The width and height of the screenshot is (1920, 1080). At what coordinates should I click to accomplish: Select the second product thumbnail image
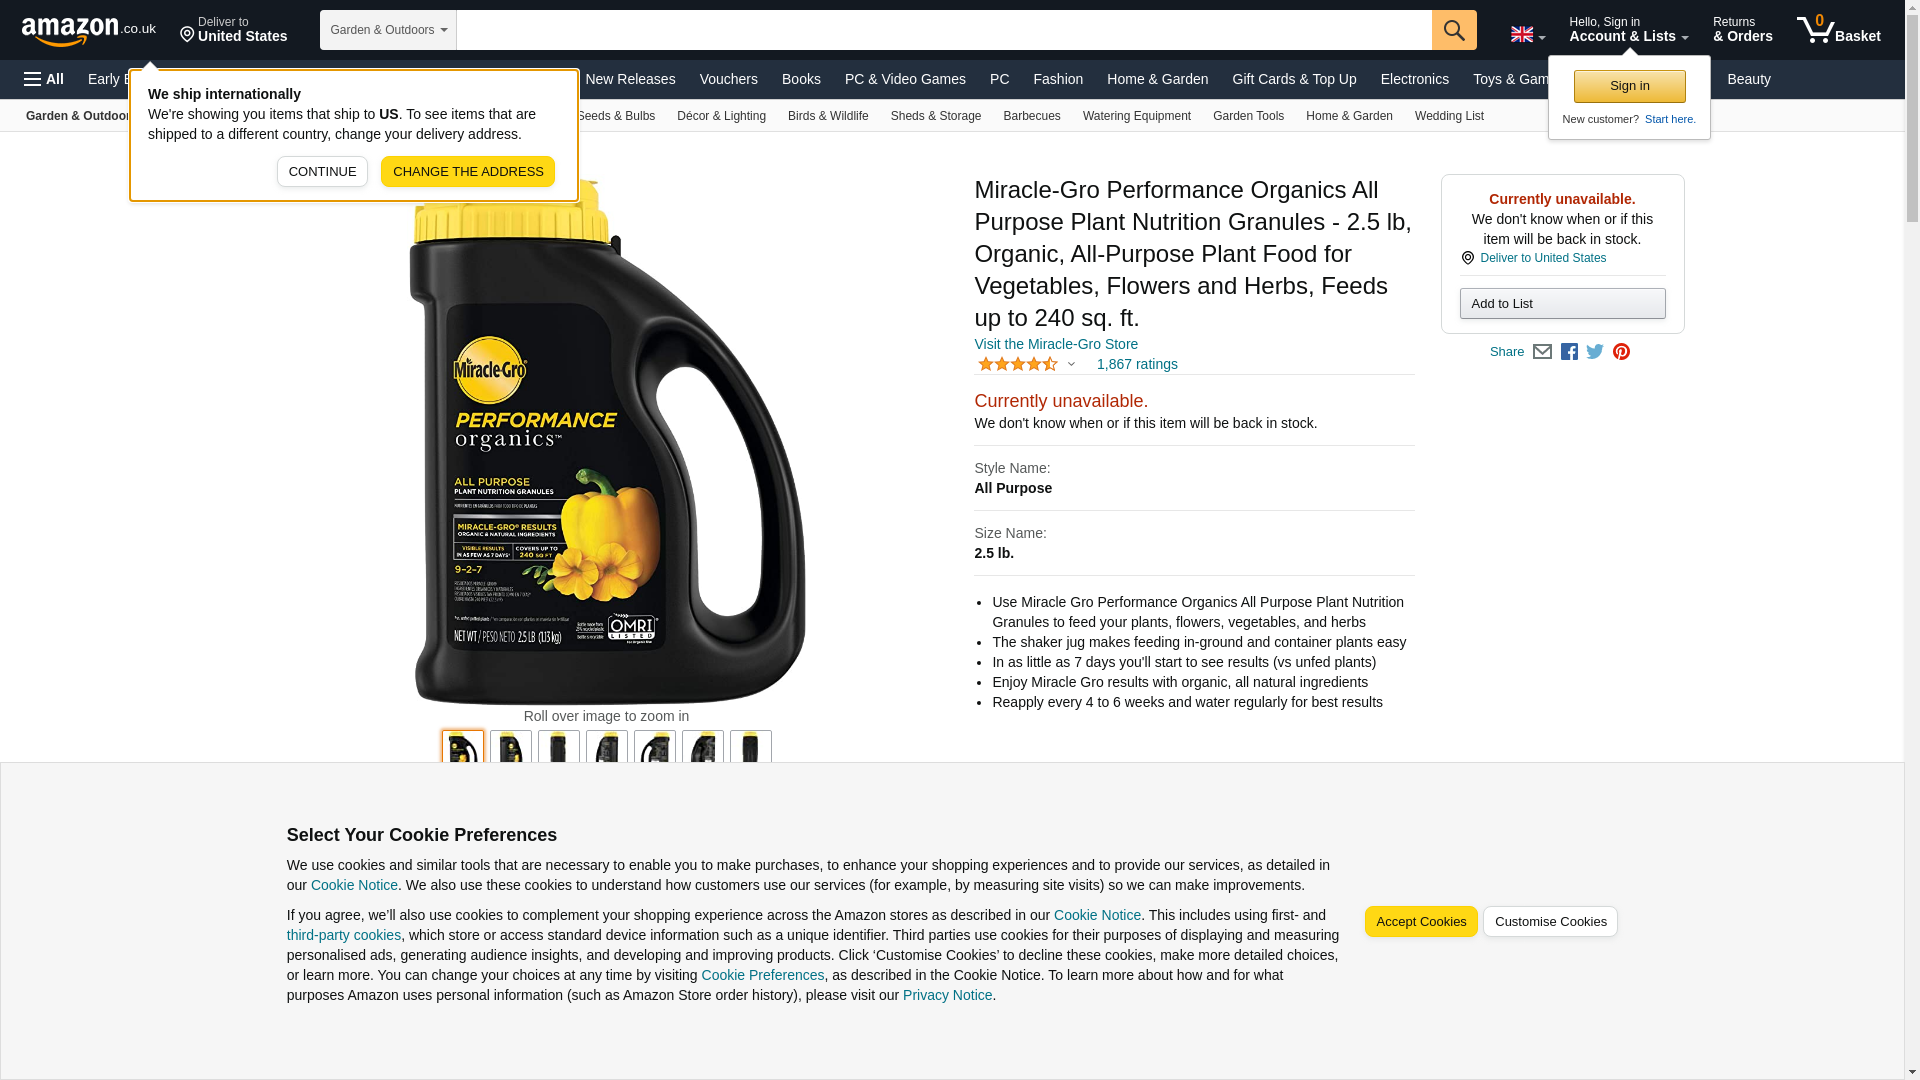tap(511, 749)
